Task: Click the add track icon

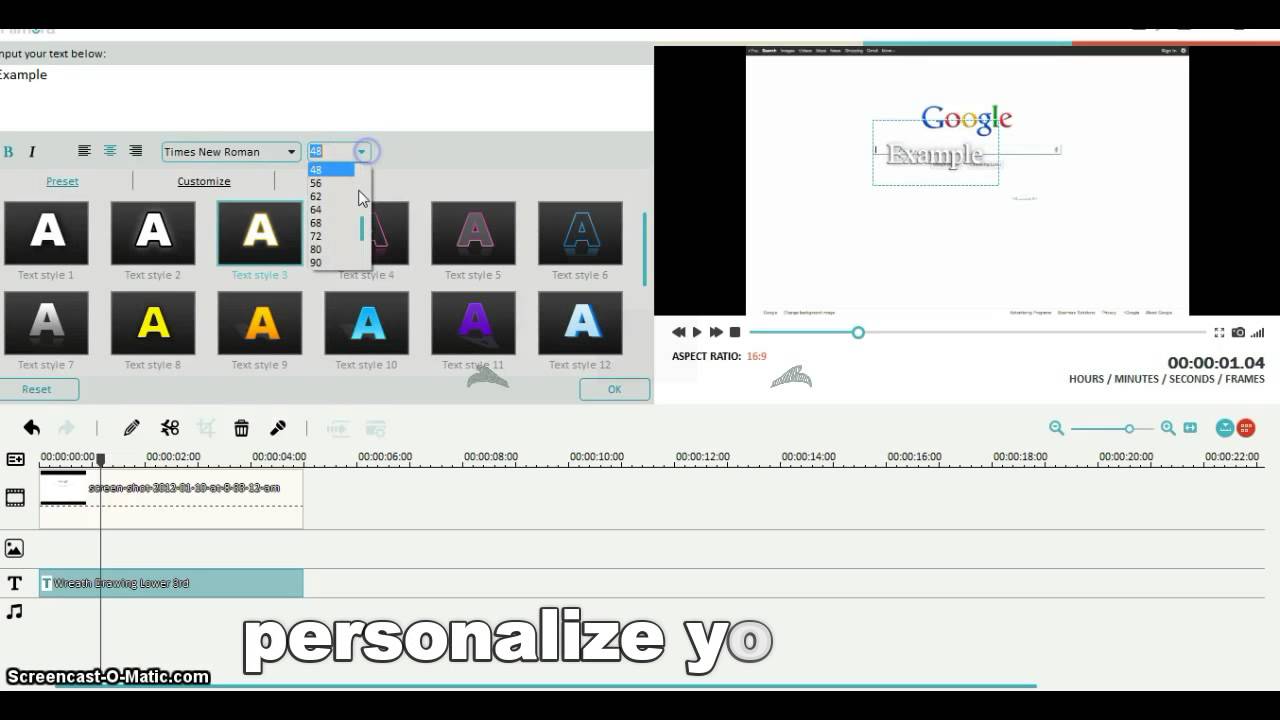Action: click(15, 459)
